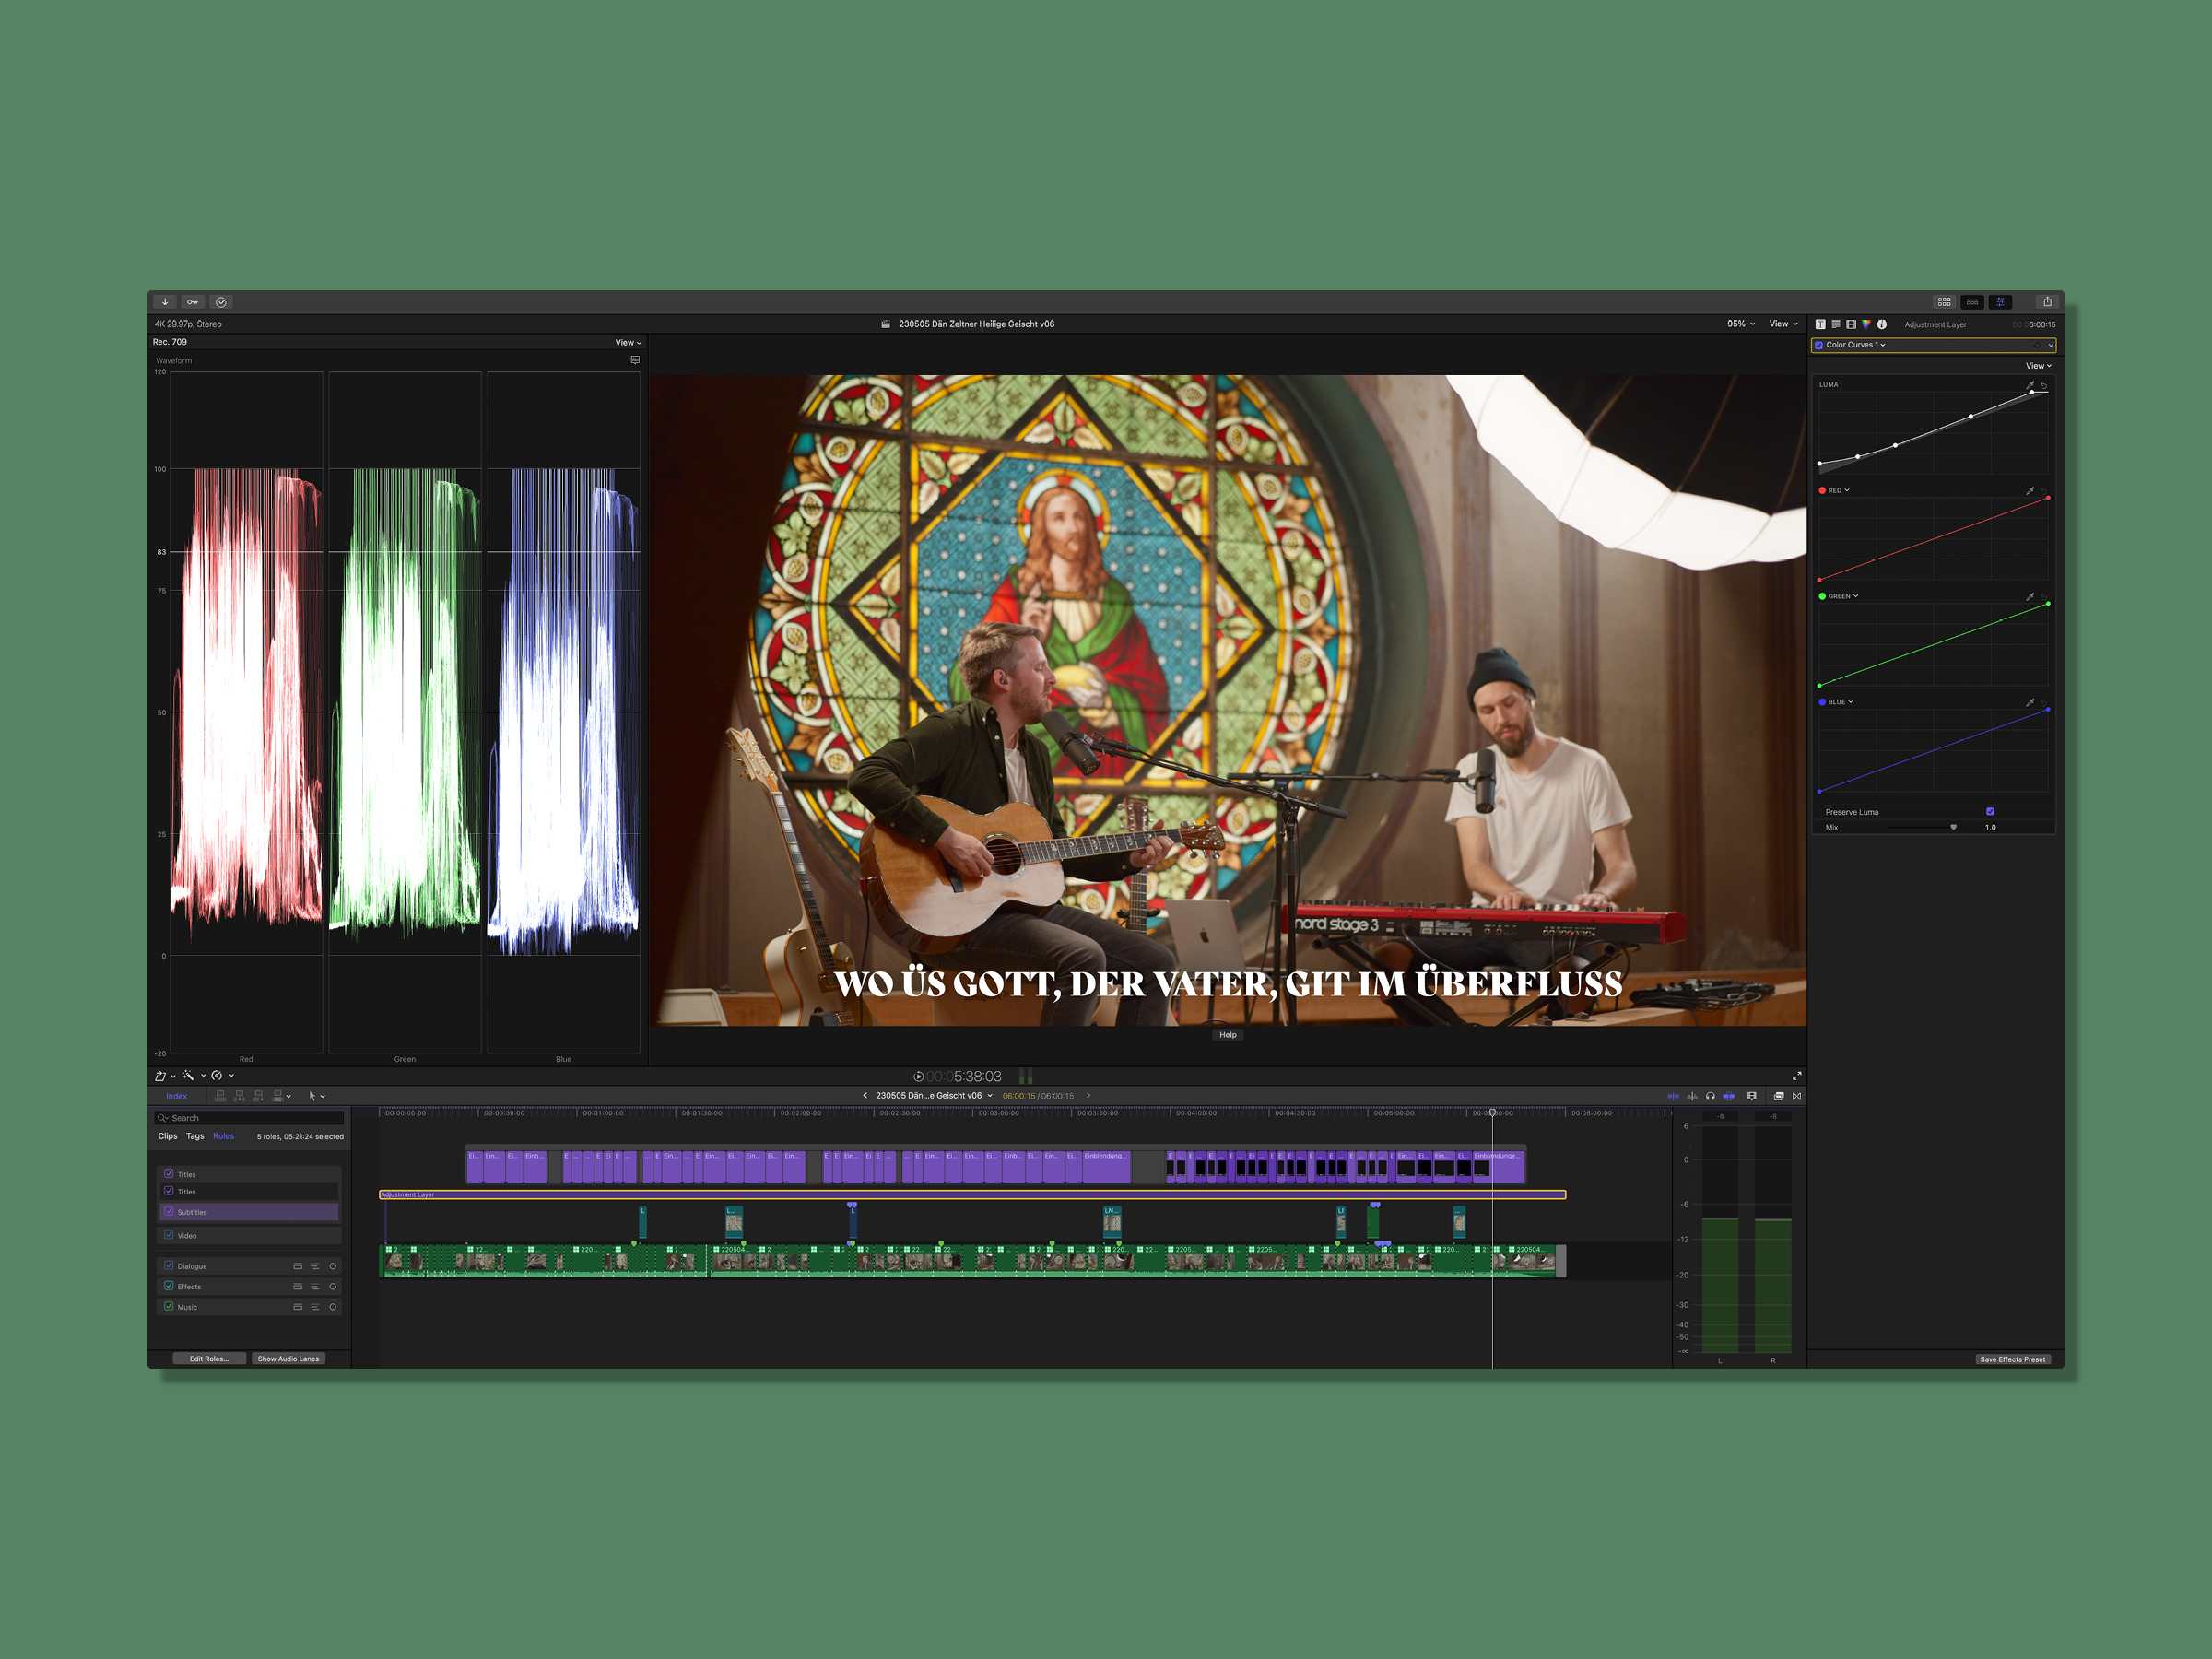The width and height of the screenshot is (2212, 1659).
Task: Uncheck the Video role checkbox
Action: pos(169,1235)
